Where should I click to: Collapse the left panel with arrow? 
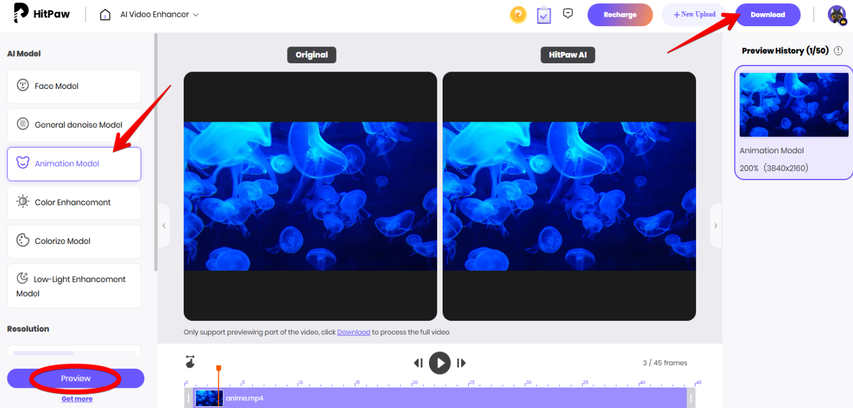click(x=164, y=225)
